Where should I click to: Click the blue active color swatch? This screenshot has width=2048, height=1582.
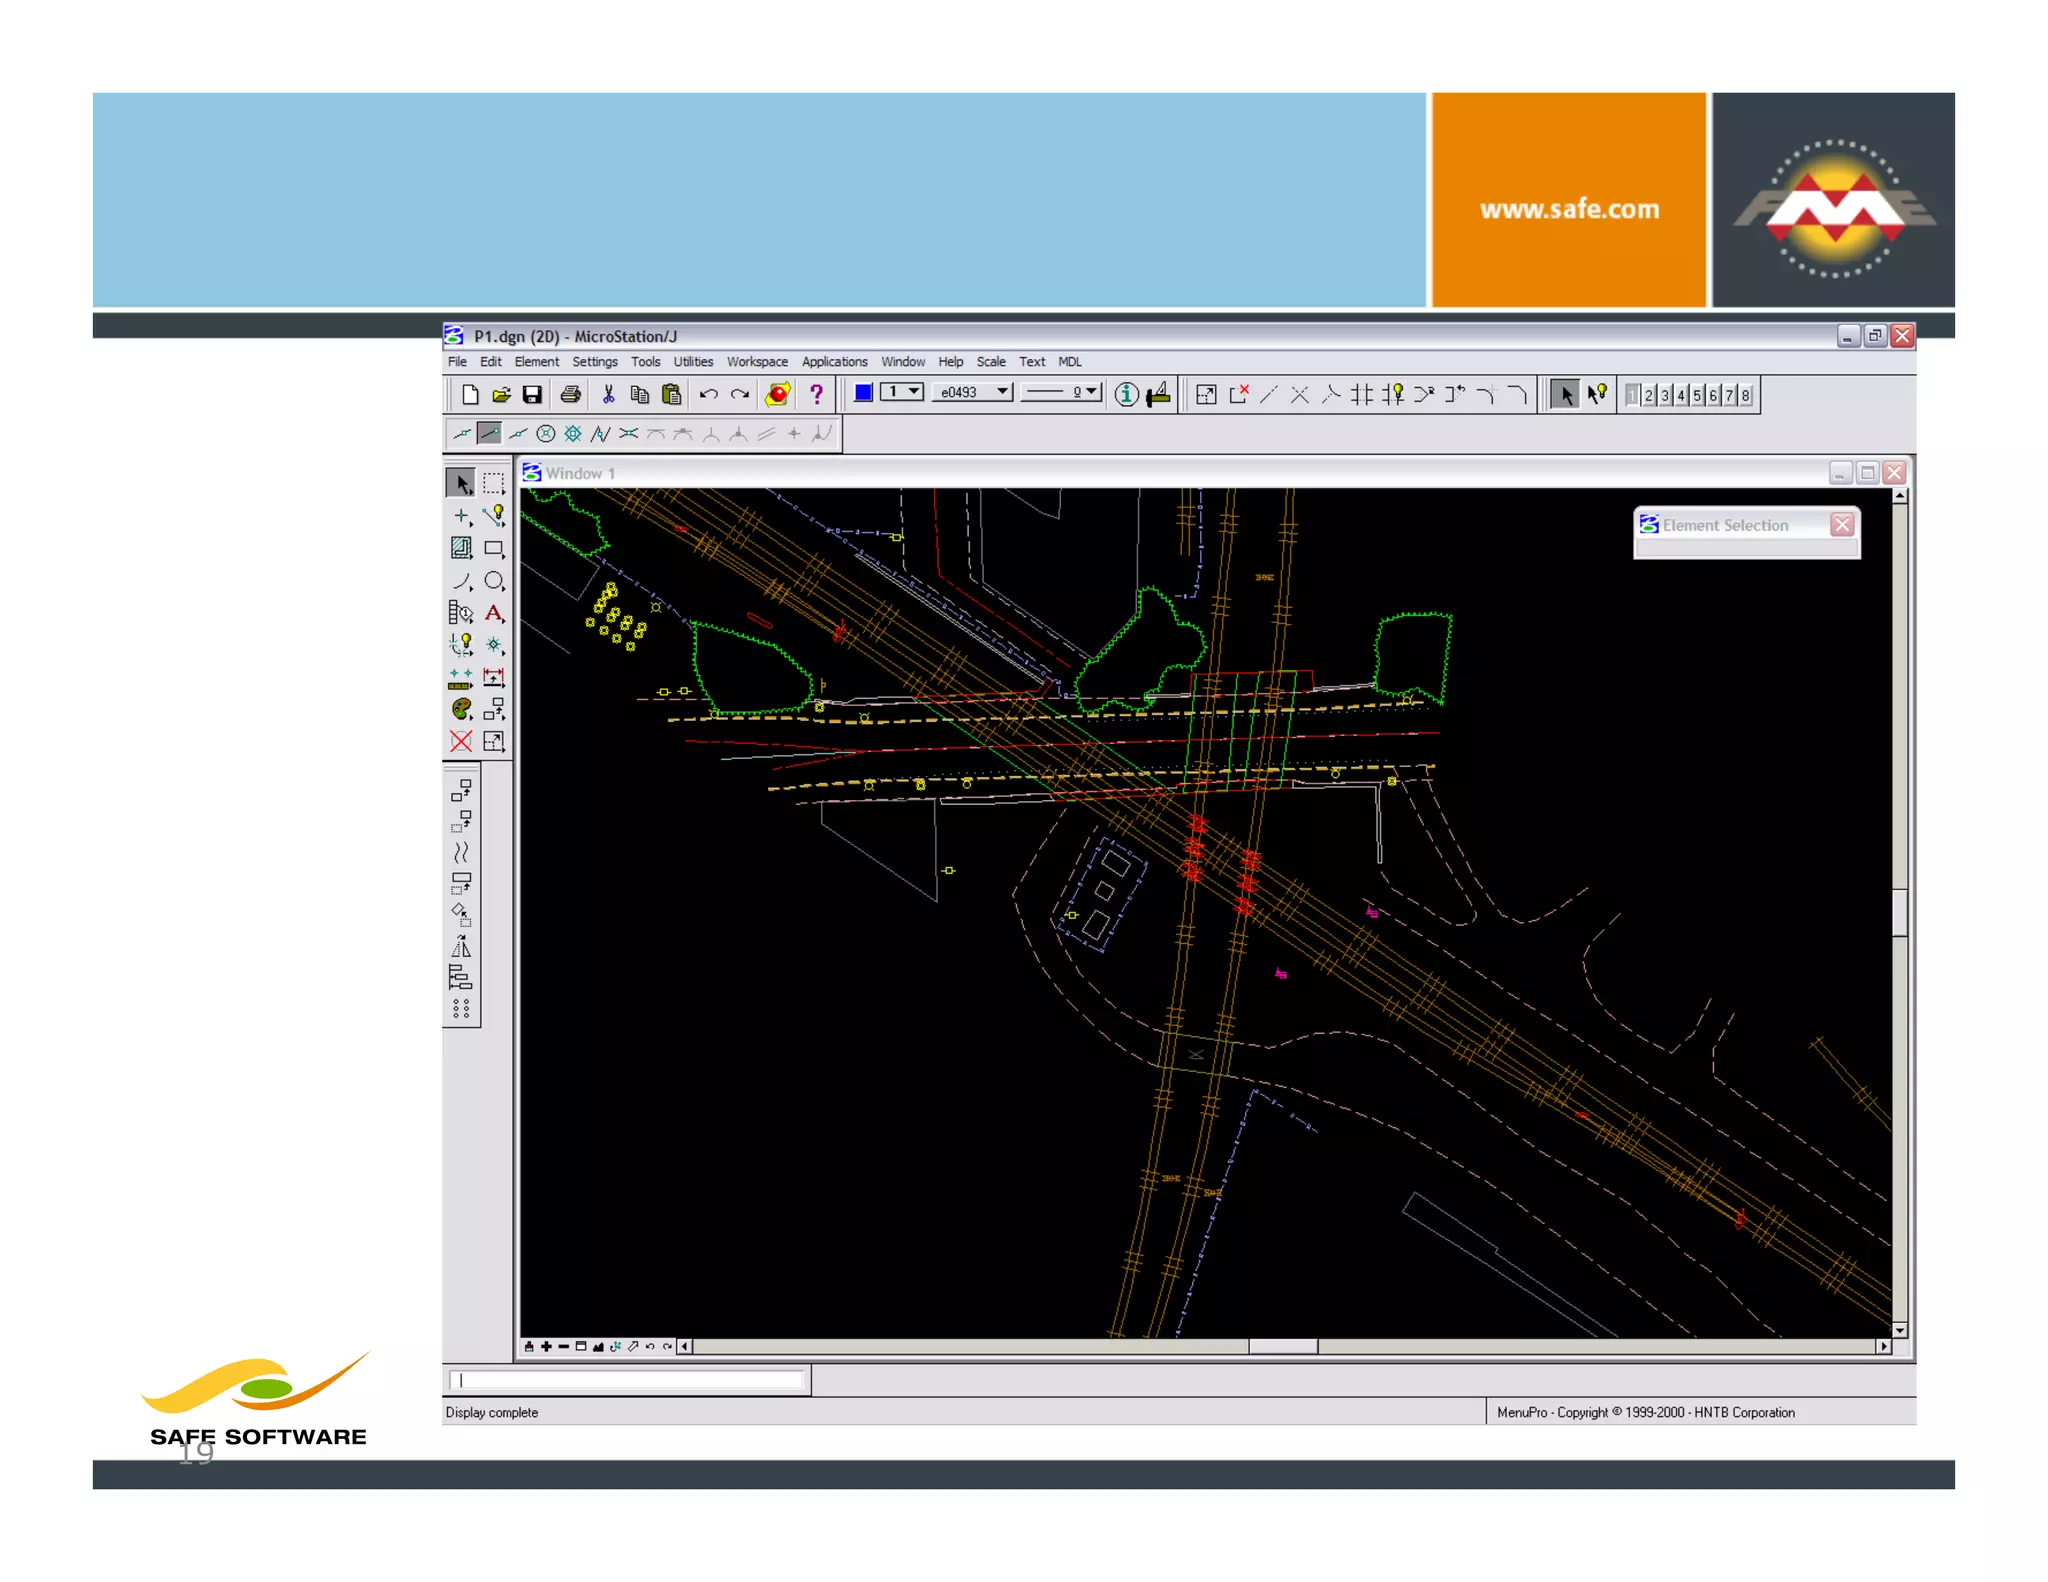click(x=863, y=392)
